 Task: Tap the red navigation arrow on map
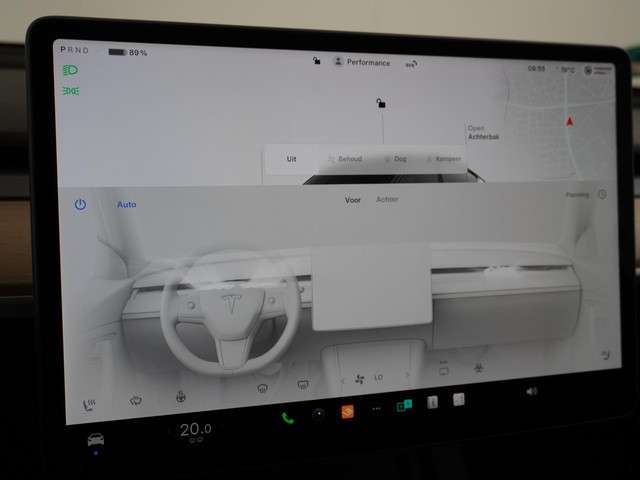pyautogui.click(x=569, y=121)
